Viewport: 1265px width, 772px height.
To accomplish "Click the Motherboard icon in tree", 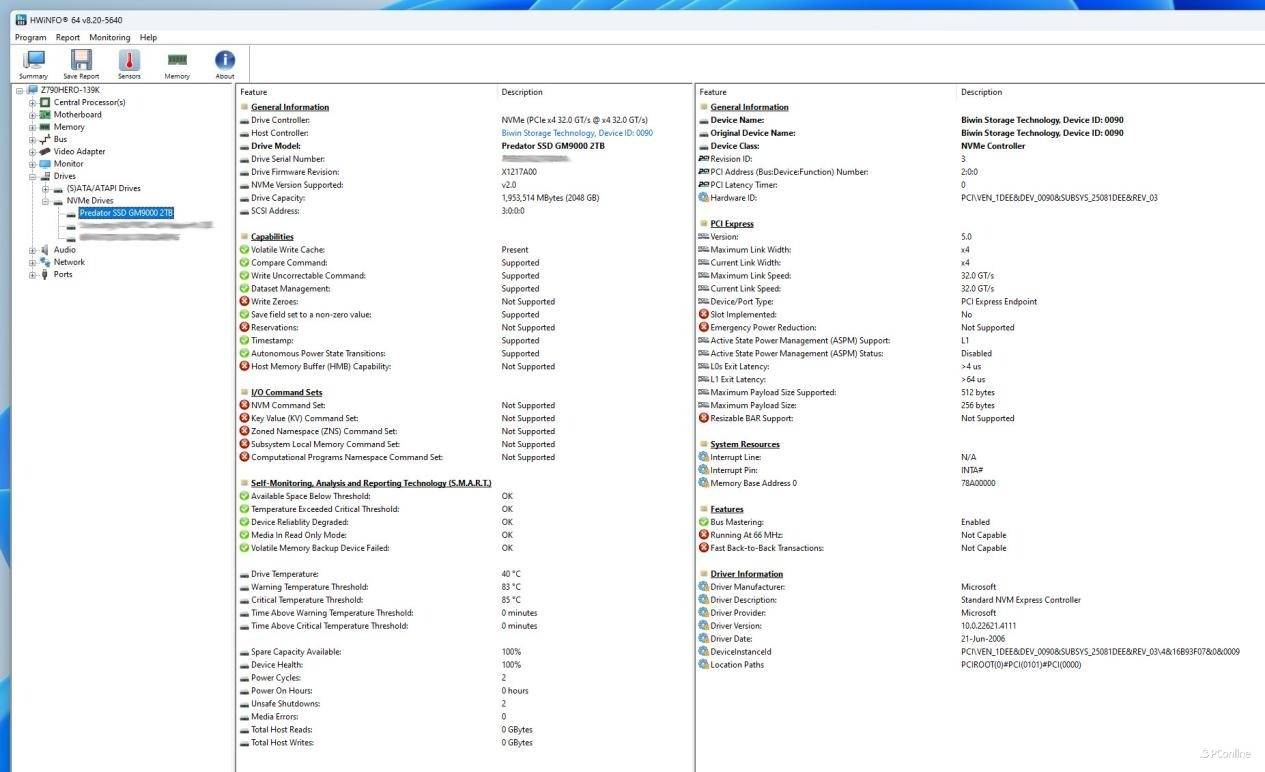I will pos(45,115).
